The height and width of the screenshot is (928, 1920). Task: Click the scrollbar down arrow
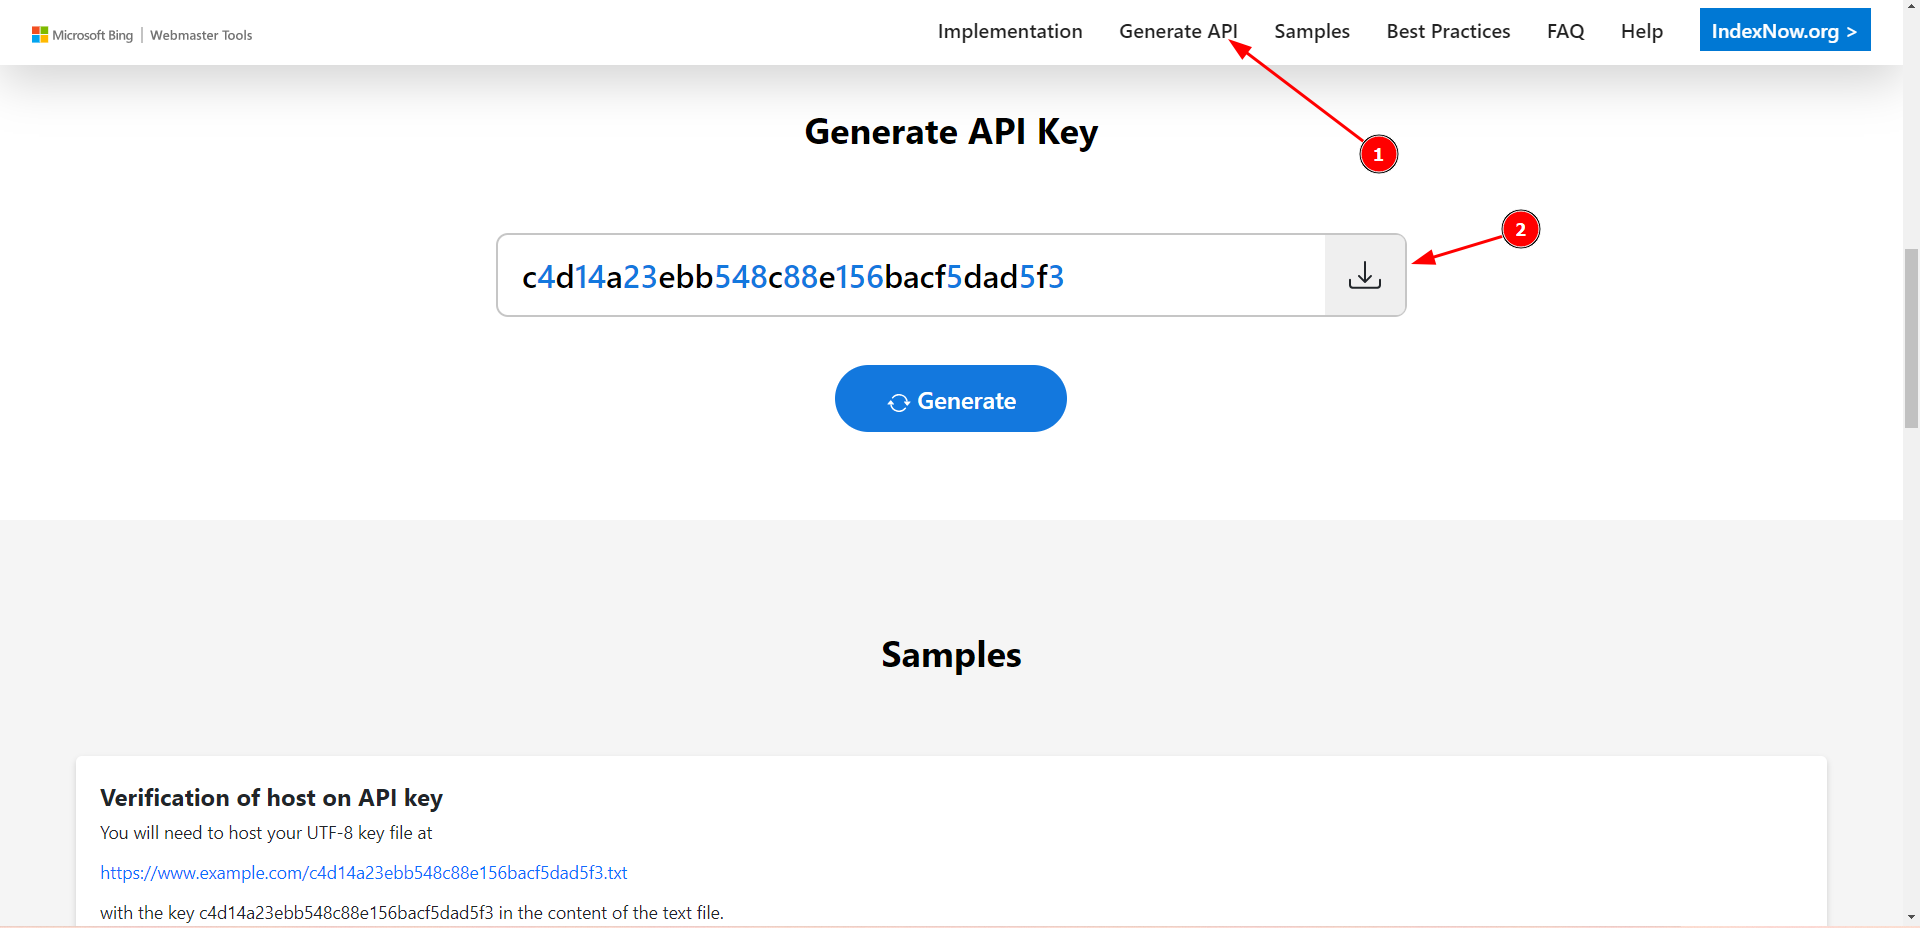pos(1911,916)
